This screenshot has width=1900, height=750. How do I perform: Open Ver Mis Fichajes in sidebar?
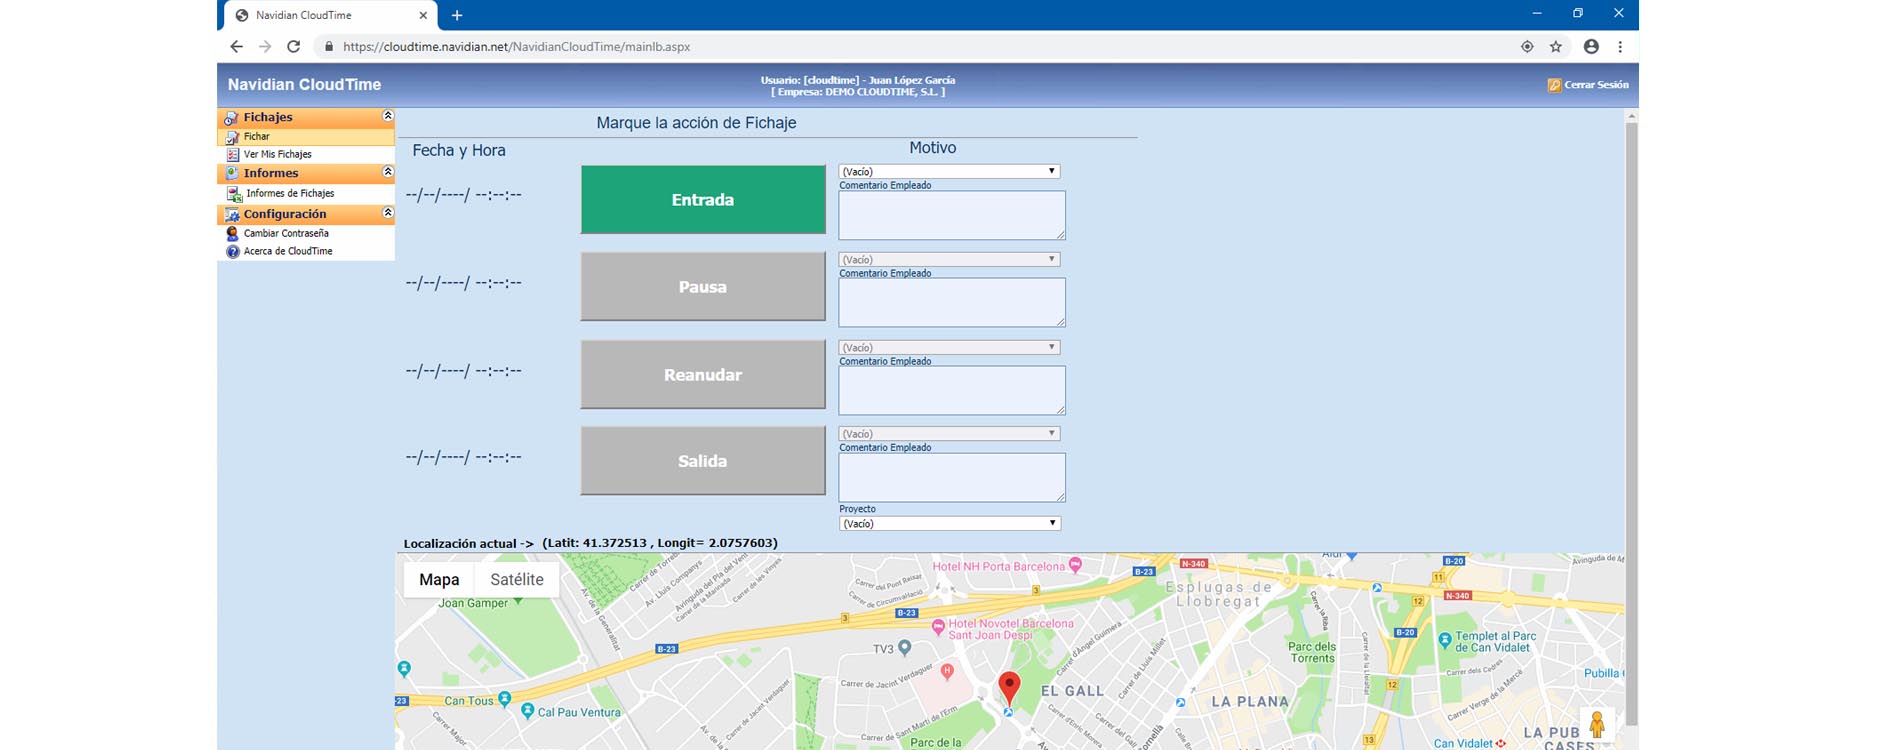tap(277, 155)
